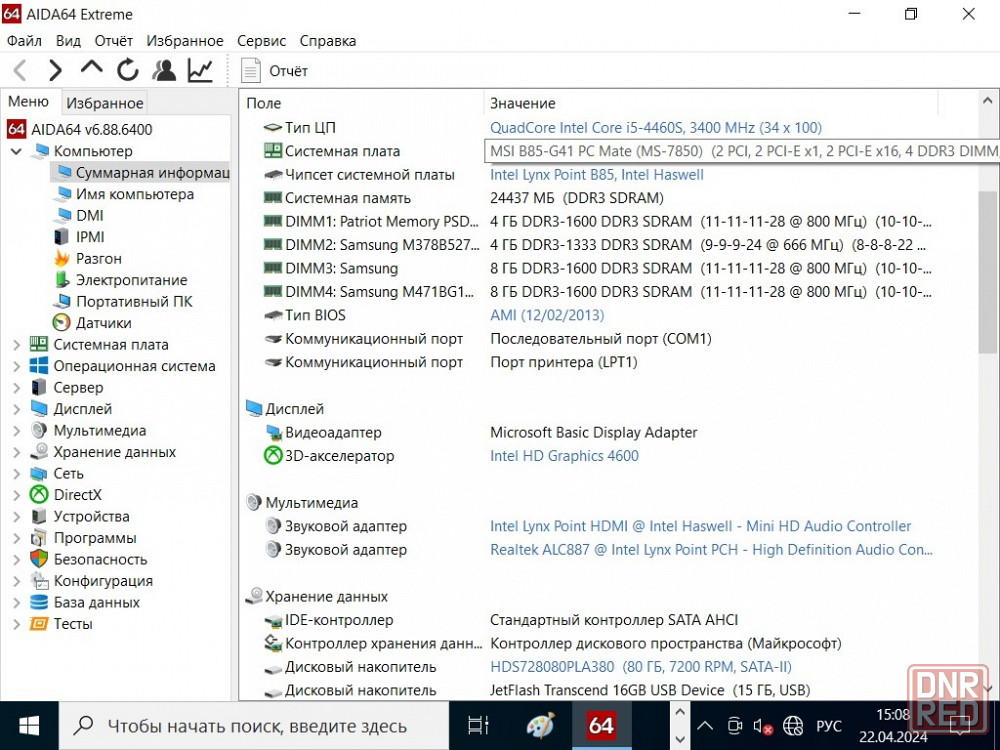
Task: Open the Вид menu
Action: (x=68, y=41)
